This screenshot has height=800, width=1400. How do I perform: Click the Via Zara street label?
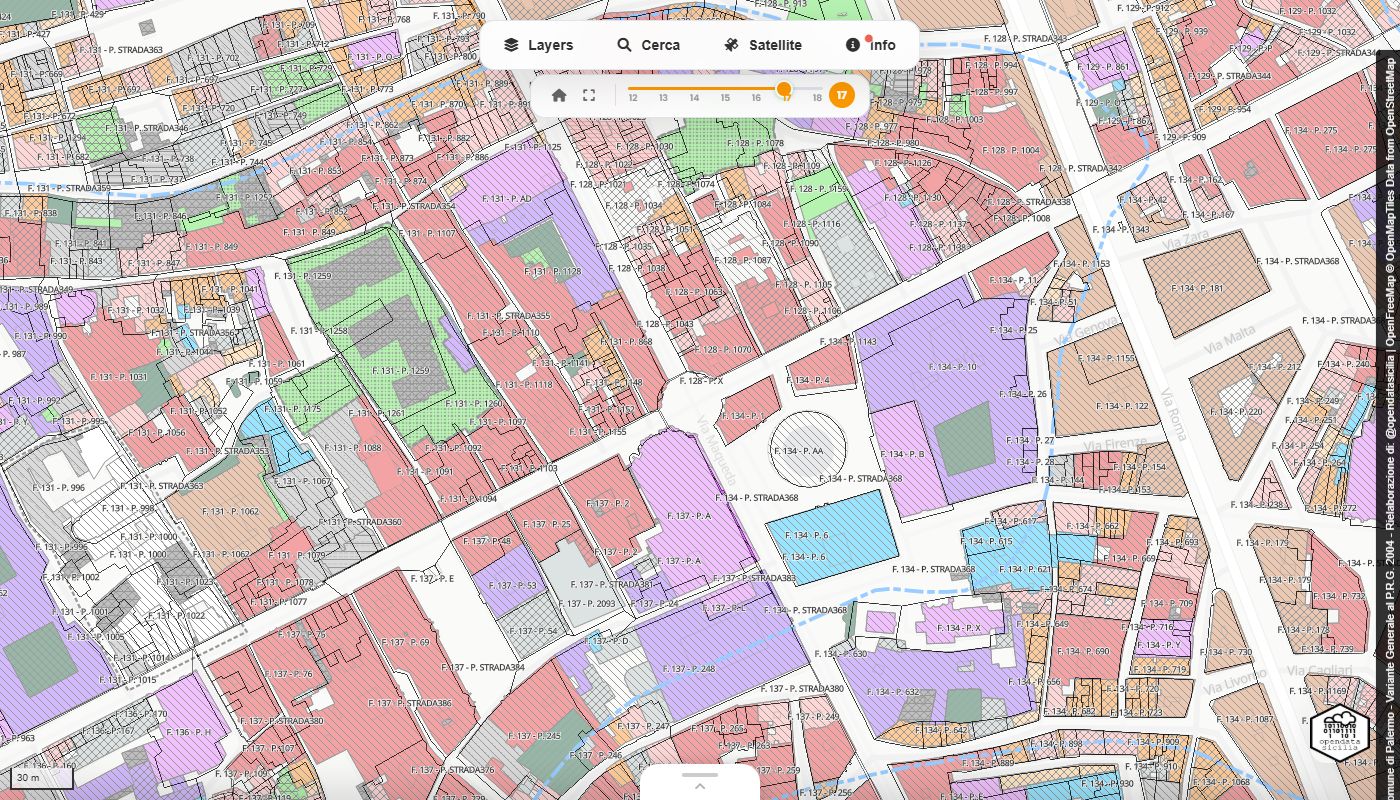click(x=1186, y=238)
